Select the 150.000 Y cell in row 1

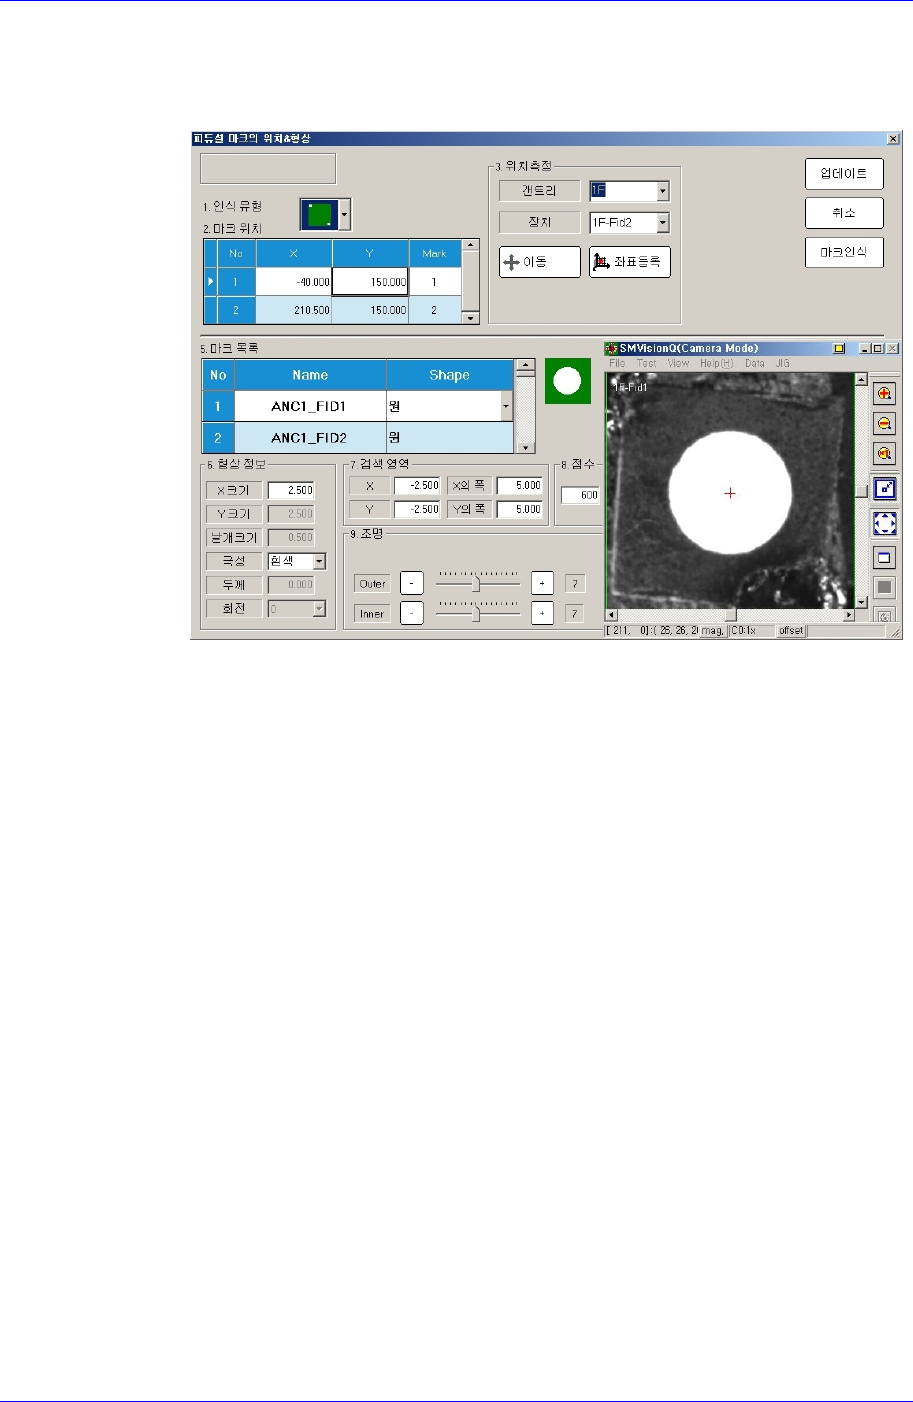pyautogui.click(x=370, y=282)
